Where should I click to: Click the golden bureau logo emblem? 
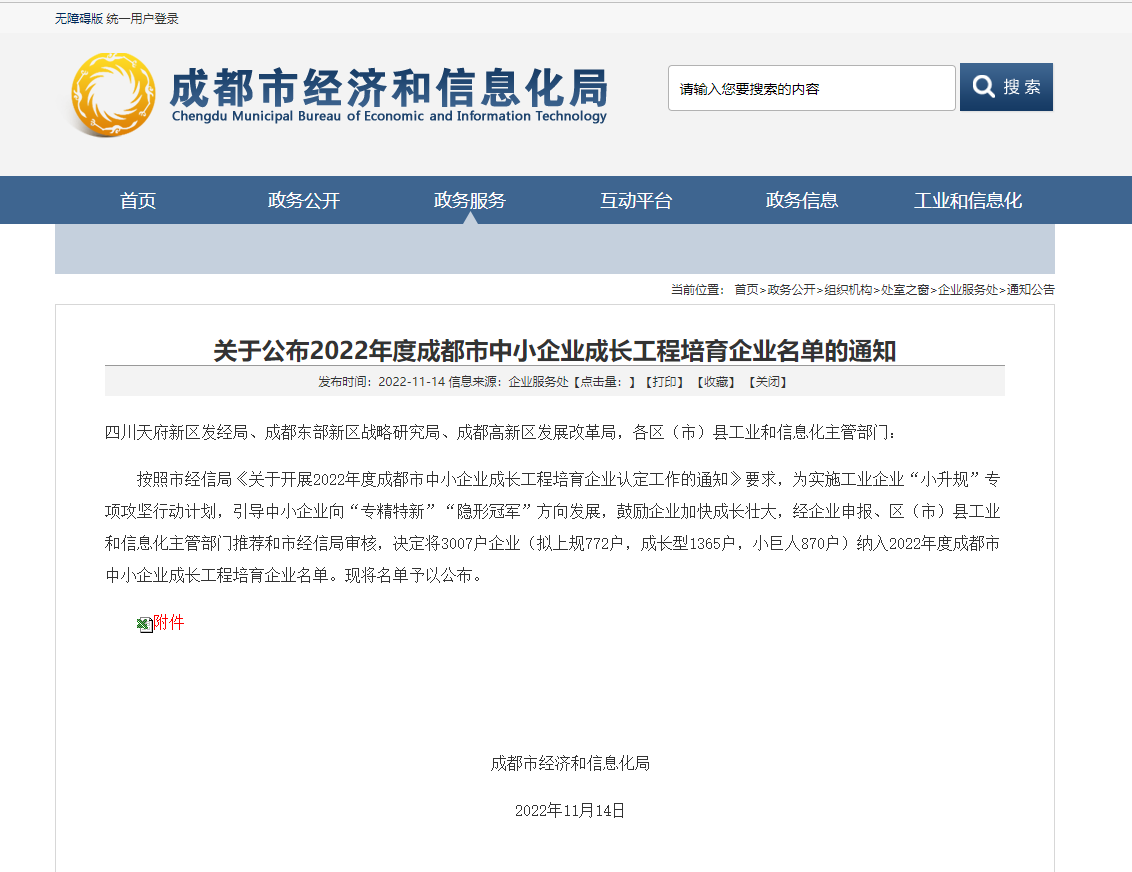coord(113,94)
